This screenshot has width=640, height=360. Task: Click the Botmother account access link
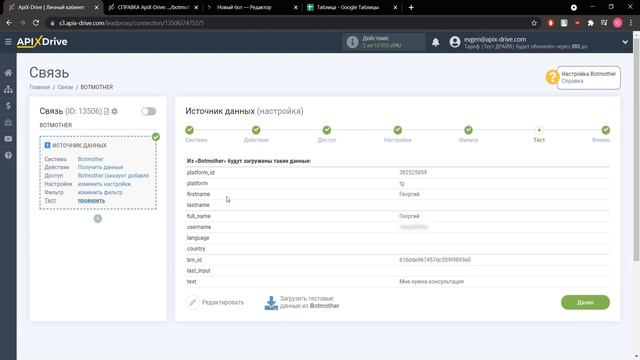[113, 176]
